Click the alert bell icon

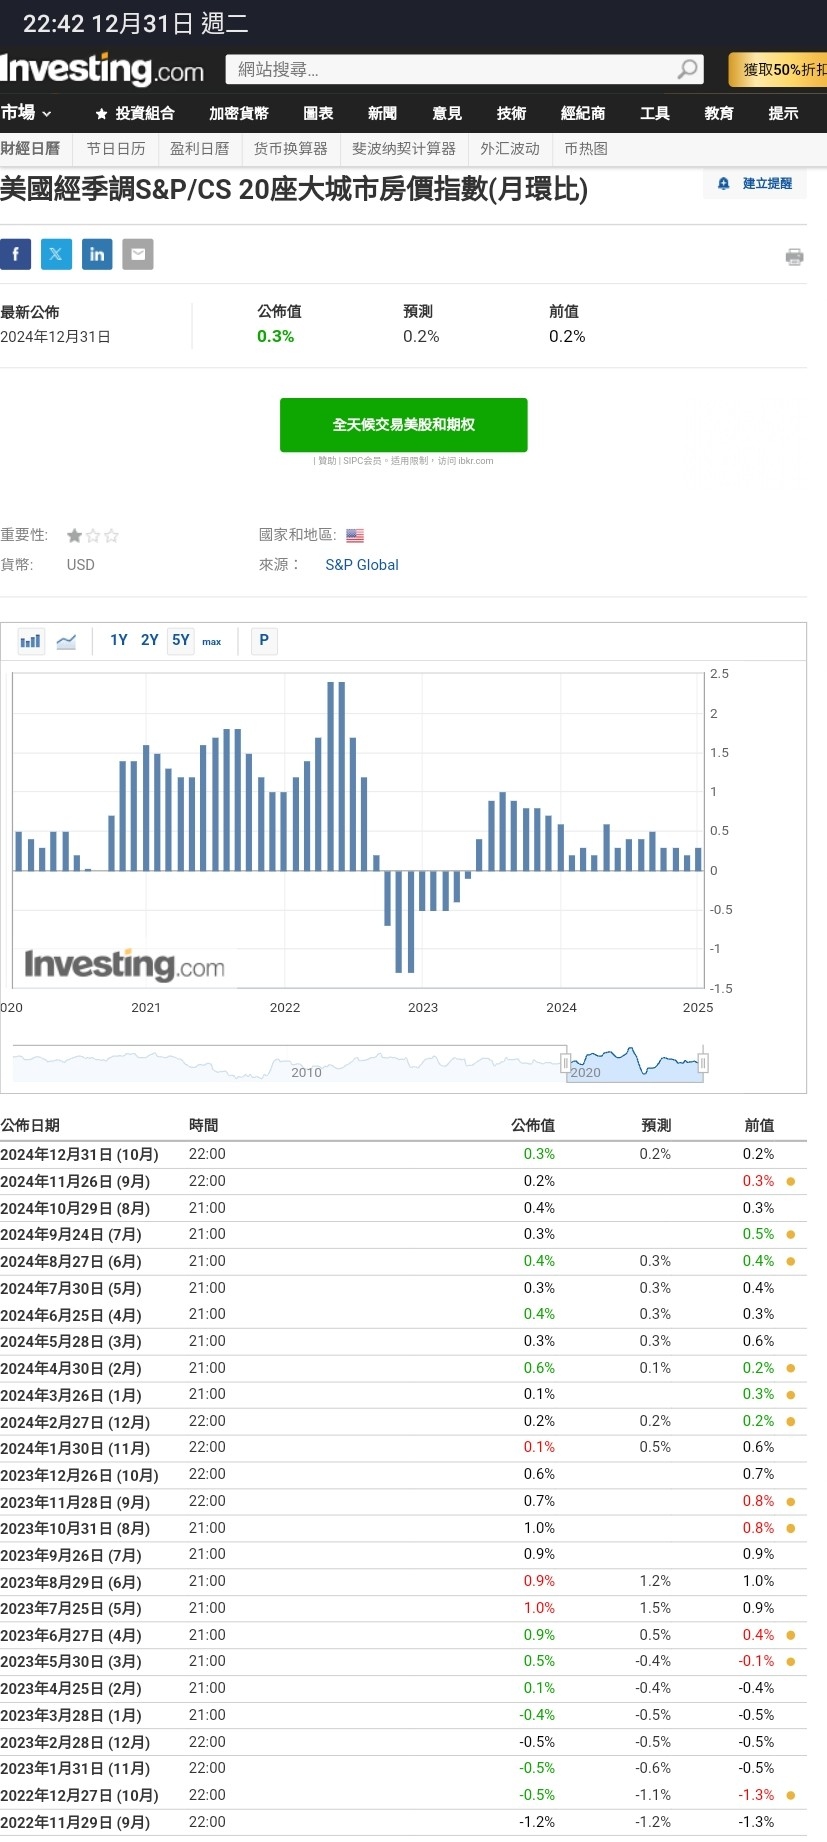coord(724,184)
